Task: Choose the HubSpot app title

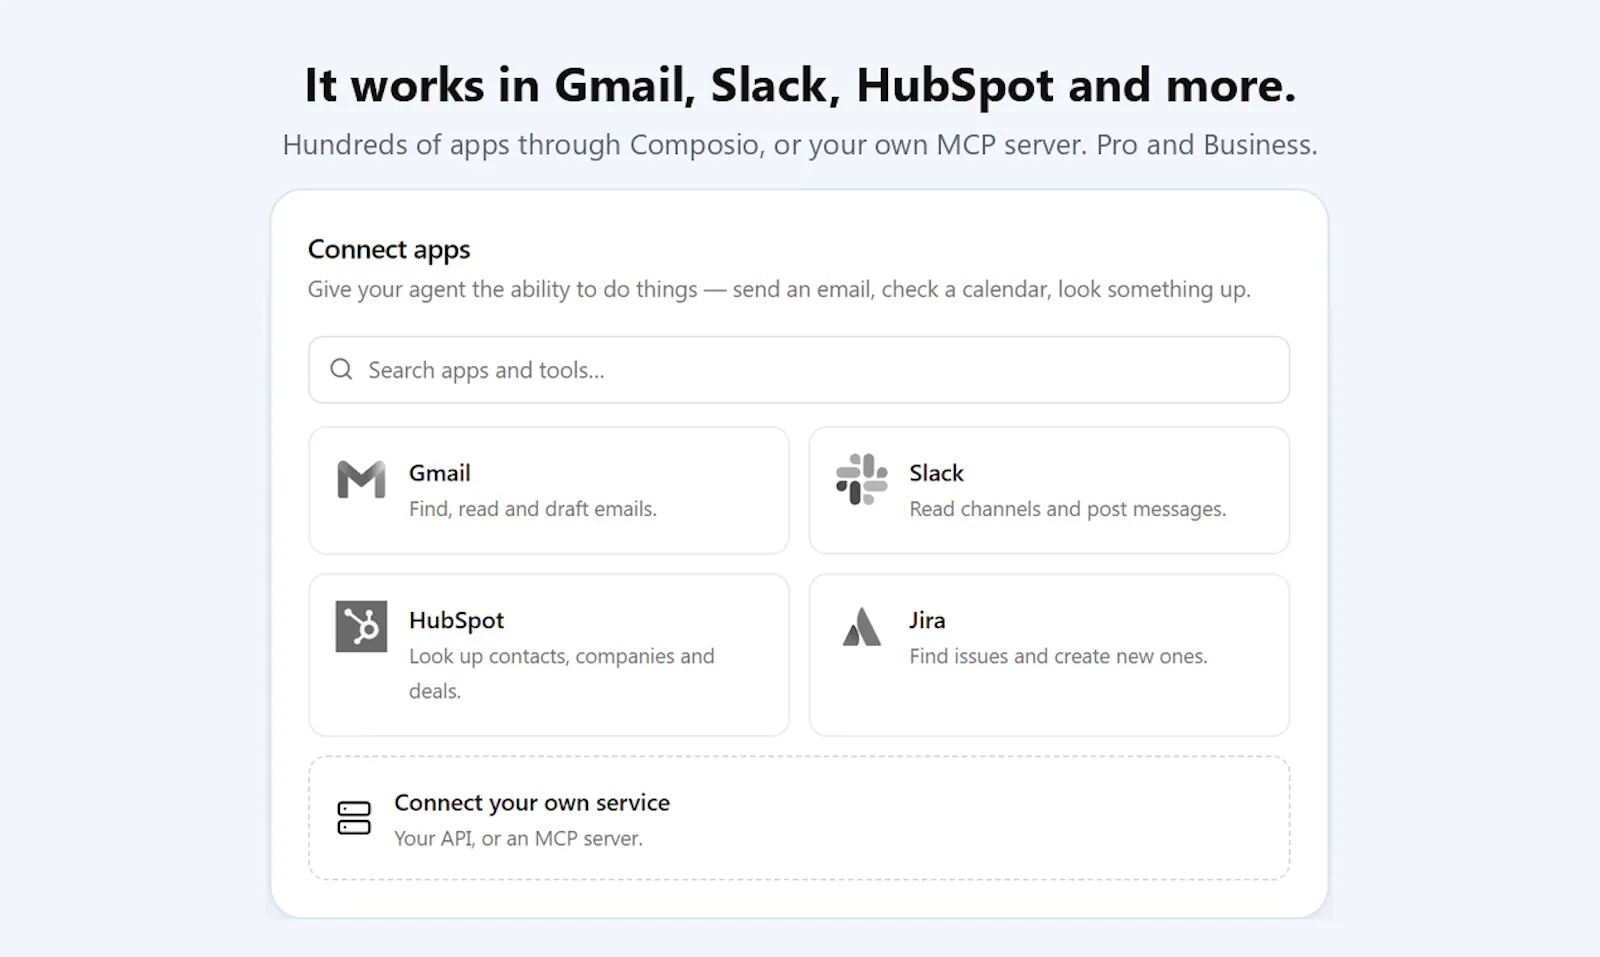Action: click(x=456, y=620)
